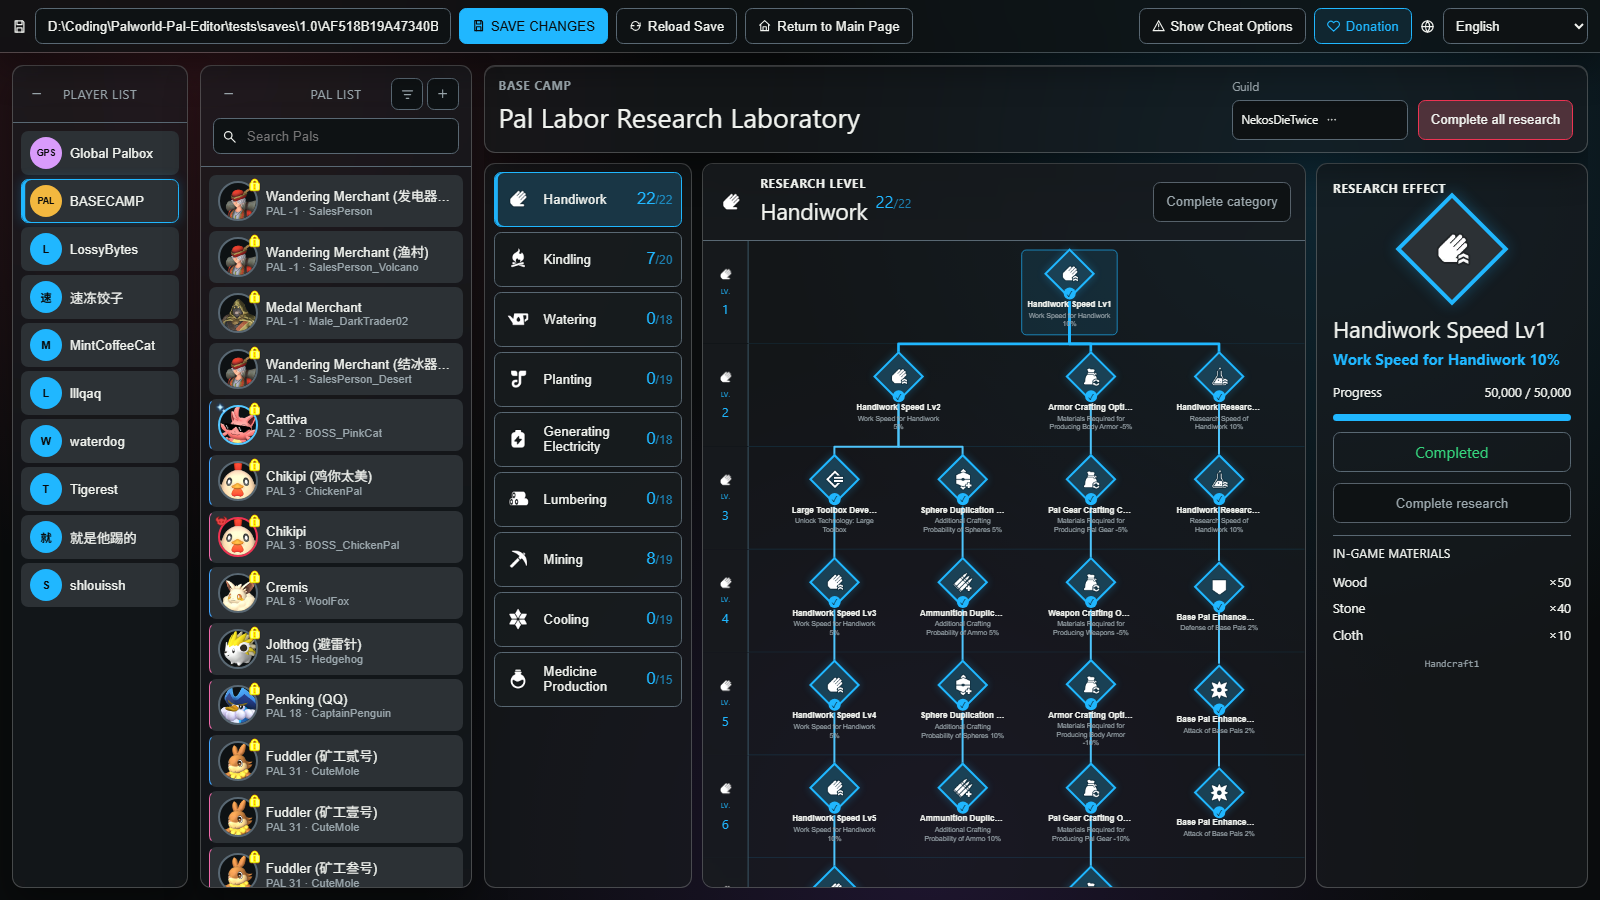Click Cattiva pal portrait

(238, 425)
